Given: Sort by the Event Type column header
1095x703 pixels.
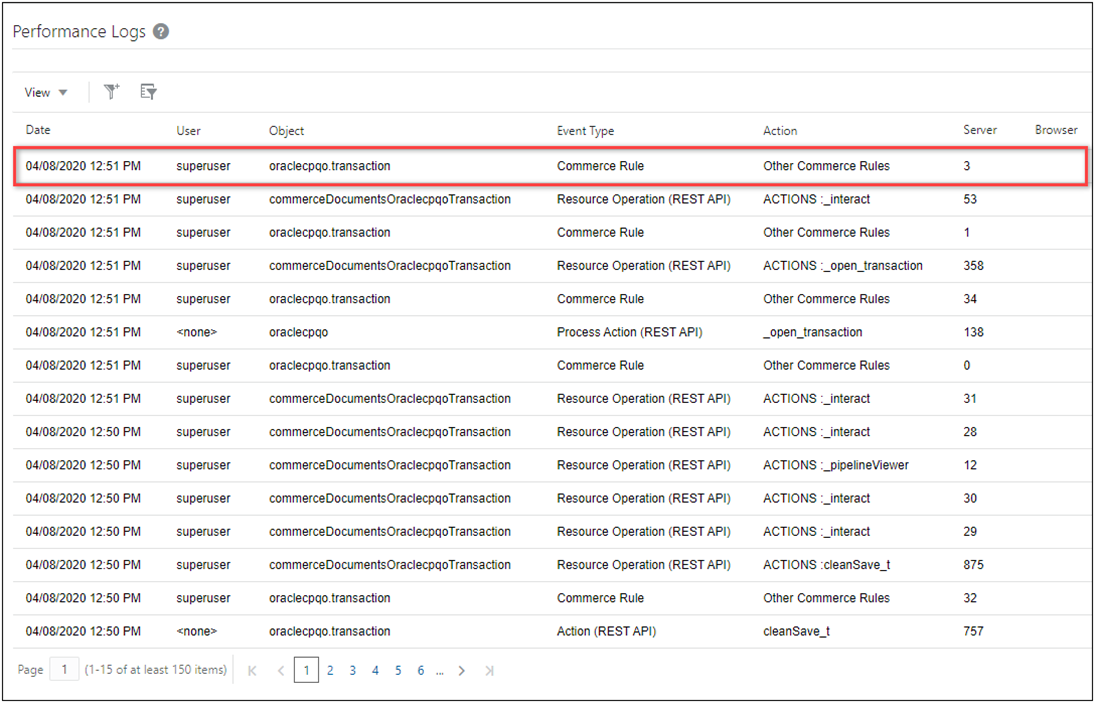Looking at the screenshot, I should (586, 130).
